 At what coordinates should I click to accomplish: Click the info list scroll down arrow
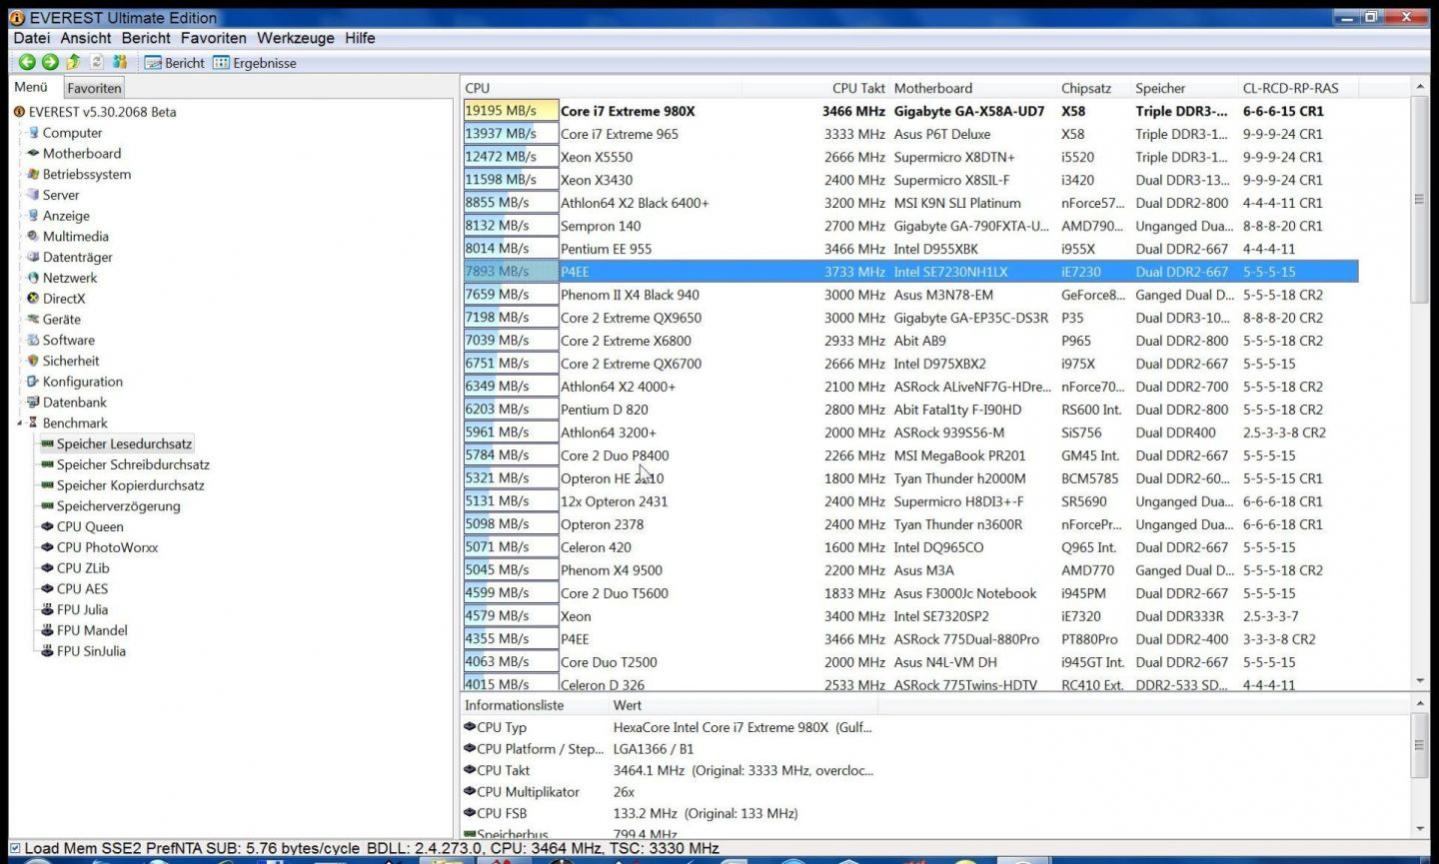pos(1420,829)
